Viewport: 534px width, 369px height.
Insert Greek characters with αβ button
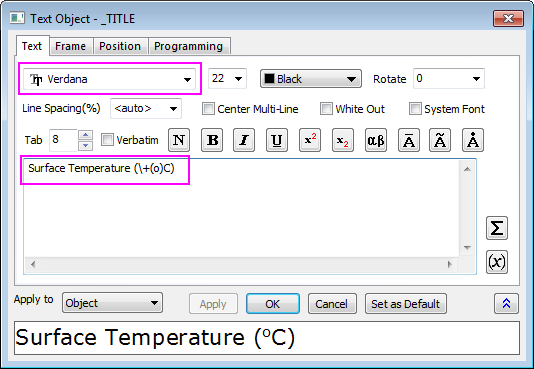pos(376,140)
